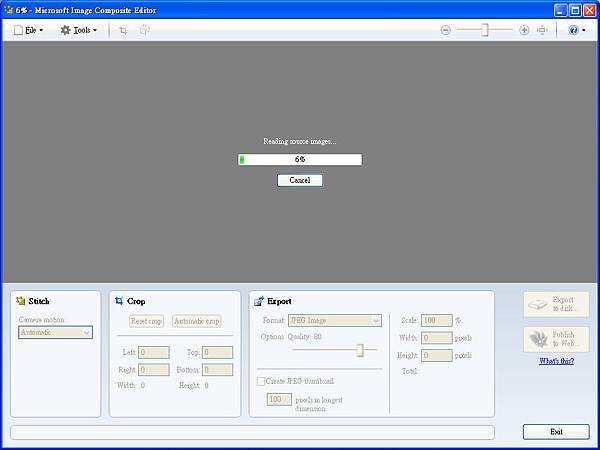Click the zoom in plus icon

pos(524,30)
